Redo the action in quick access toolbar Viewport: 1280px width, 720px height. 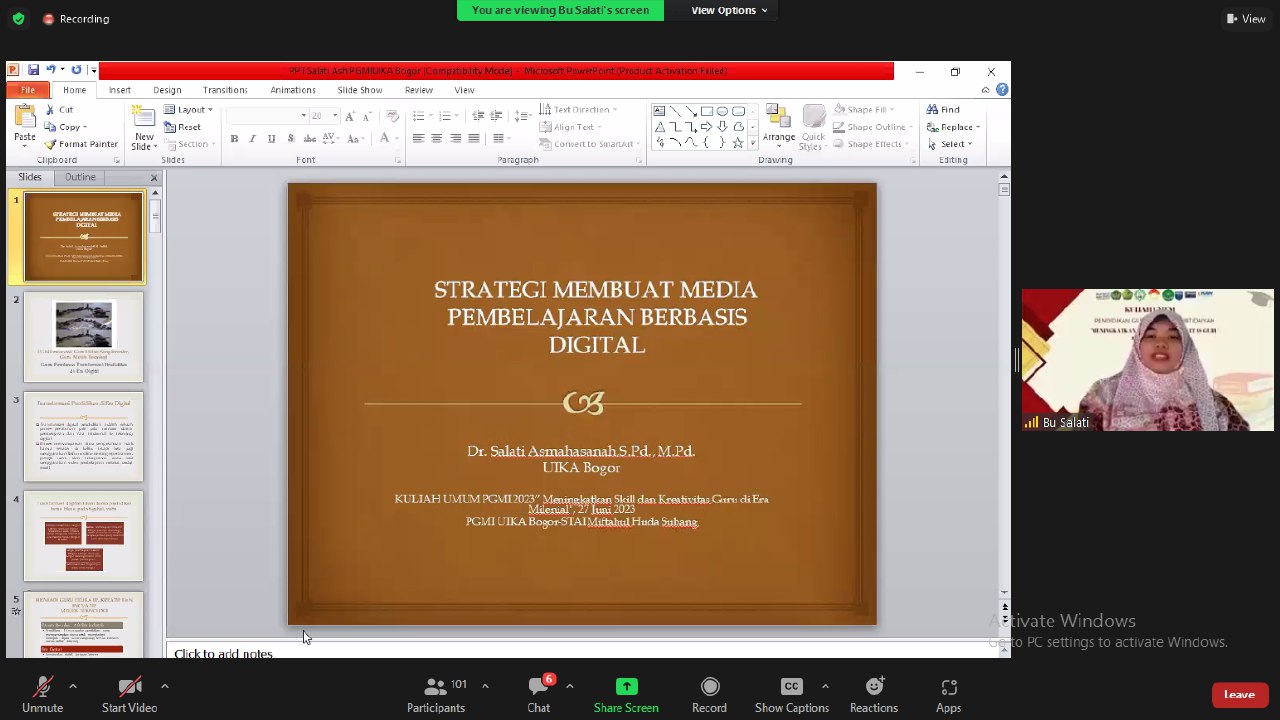(x=76, y=70)
